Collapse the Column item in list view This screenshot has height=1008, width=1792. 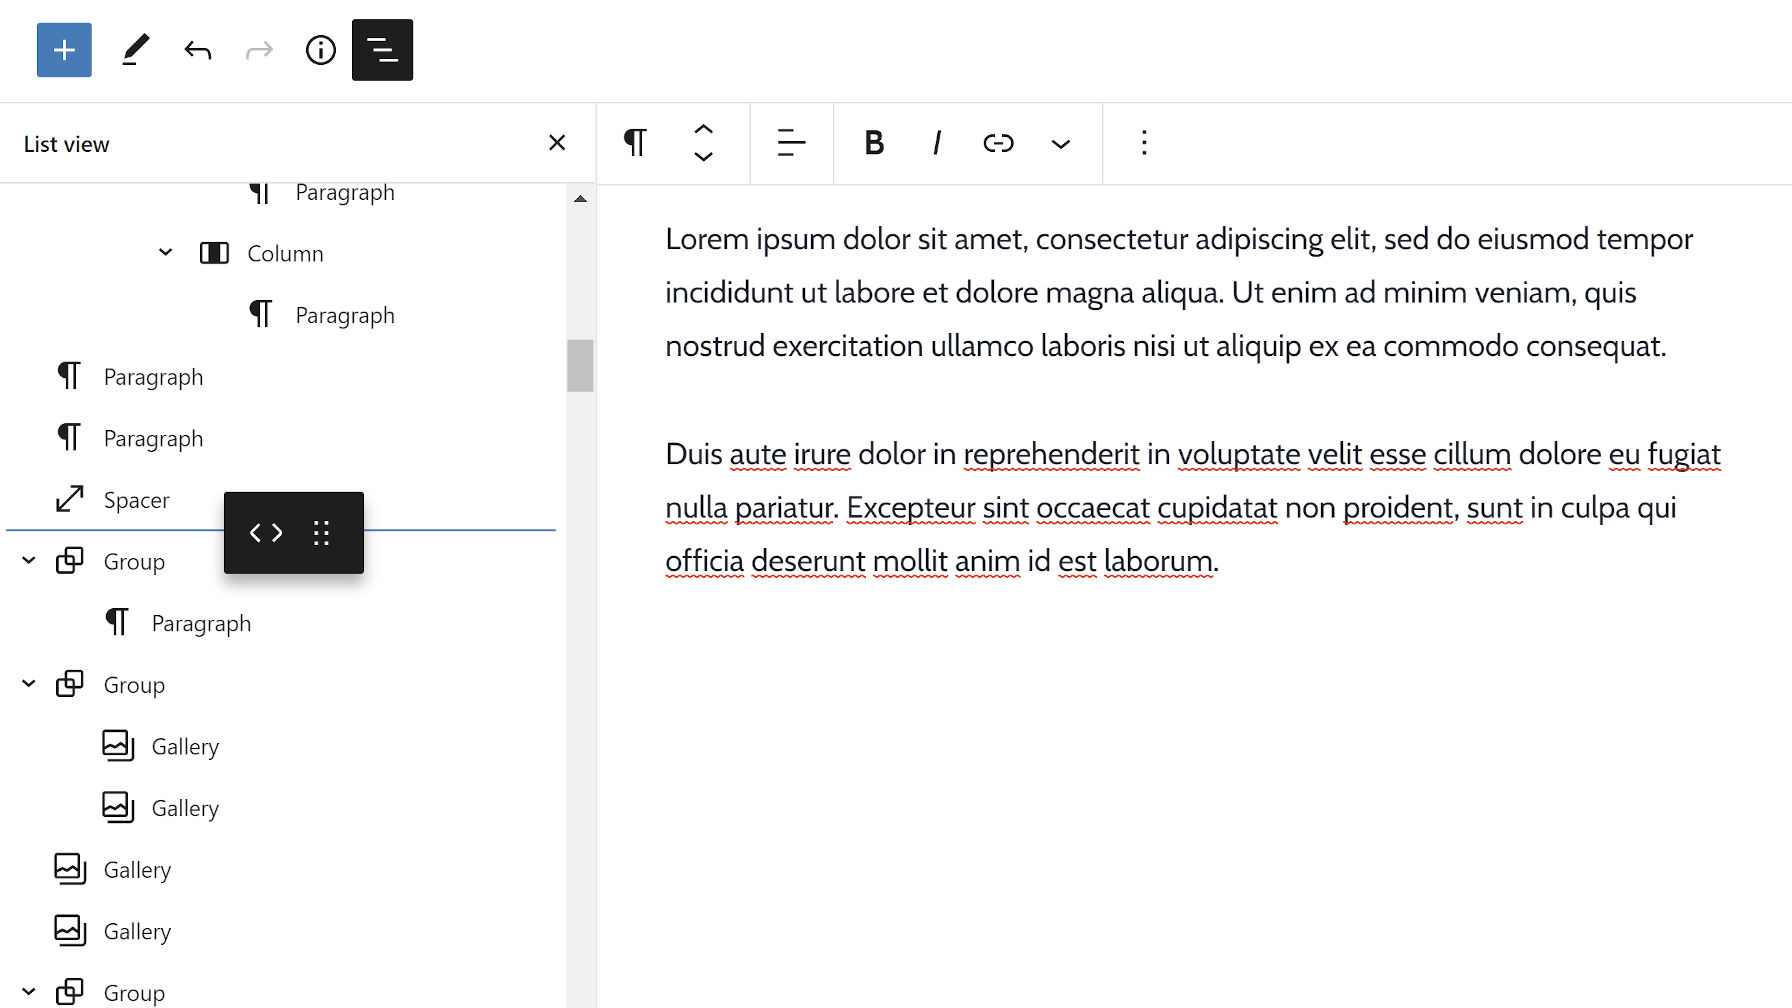tap(166, 253)
